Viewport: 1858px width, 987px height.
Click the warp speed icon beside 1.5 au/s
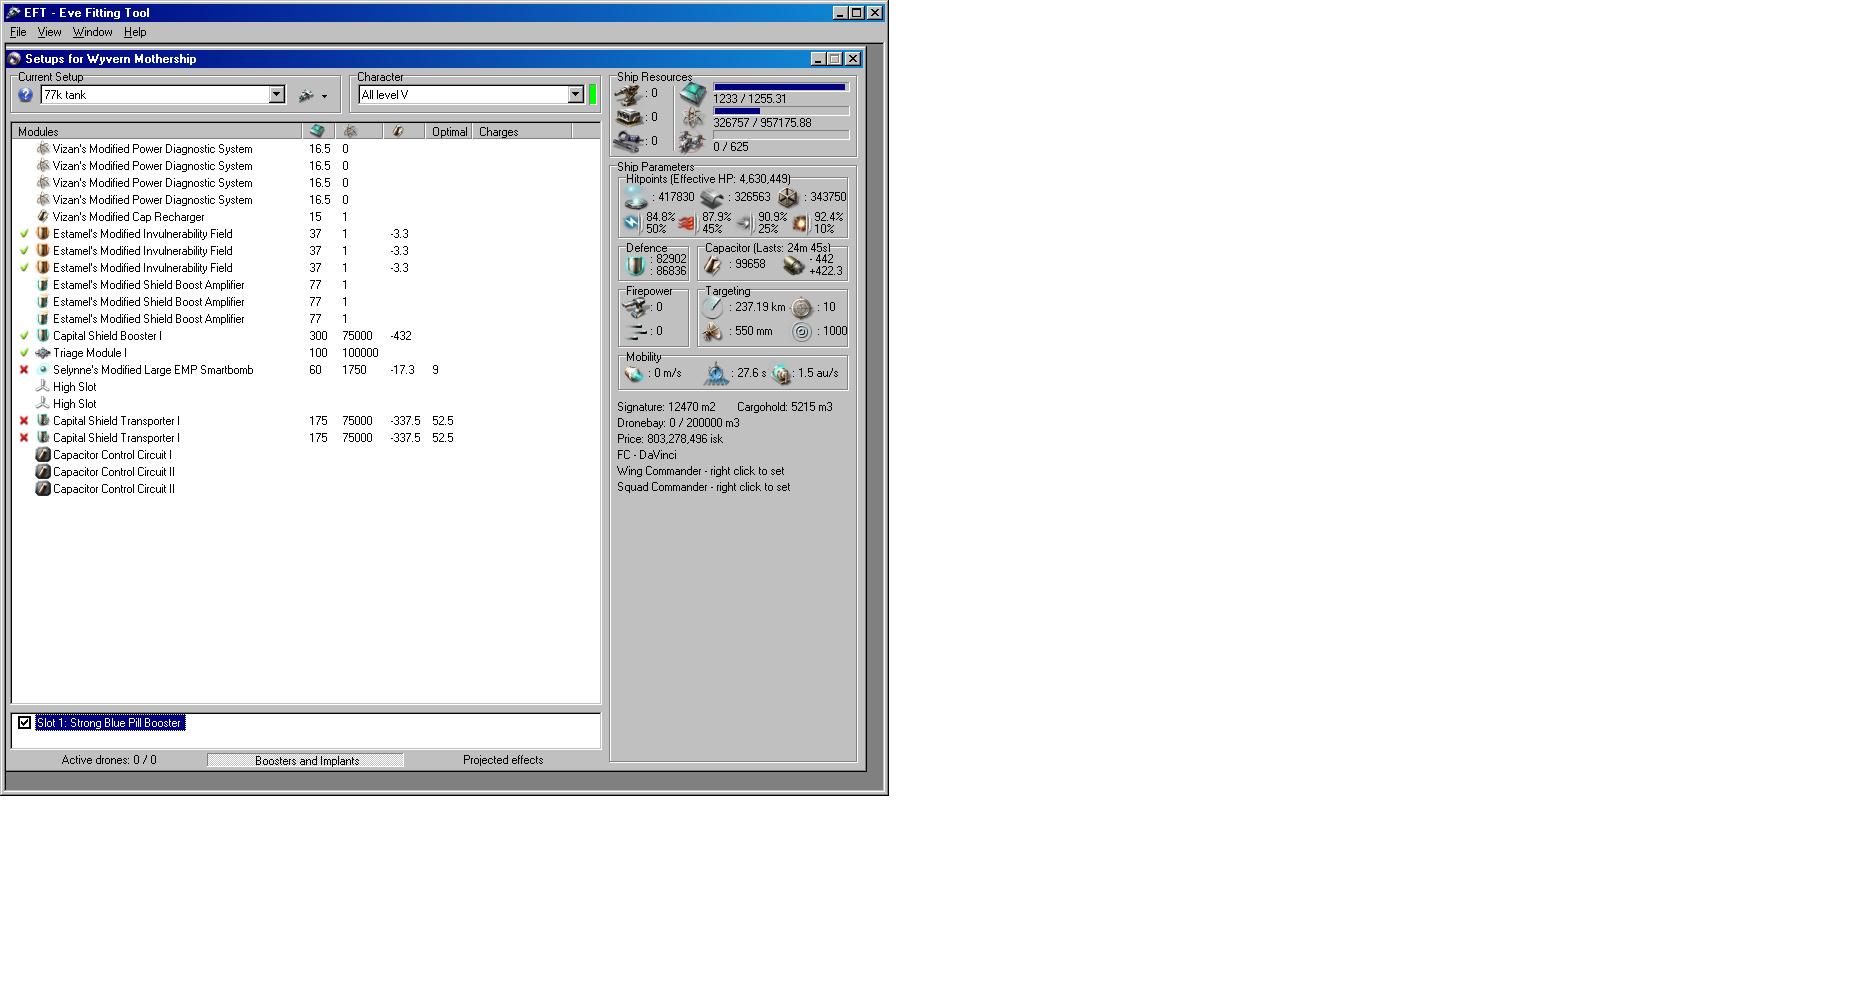(x=782, y=374)
